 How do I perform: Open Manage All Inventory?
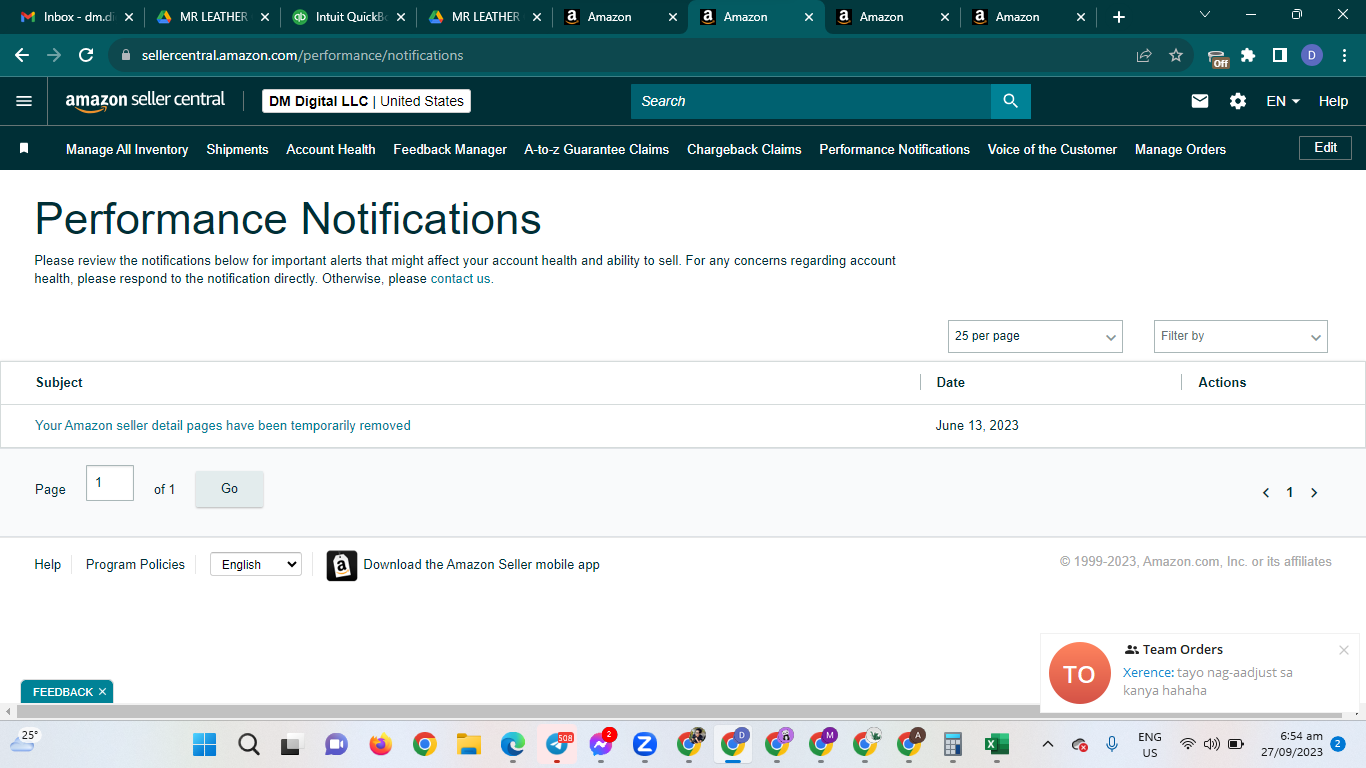pos(127,149)
